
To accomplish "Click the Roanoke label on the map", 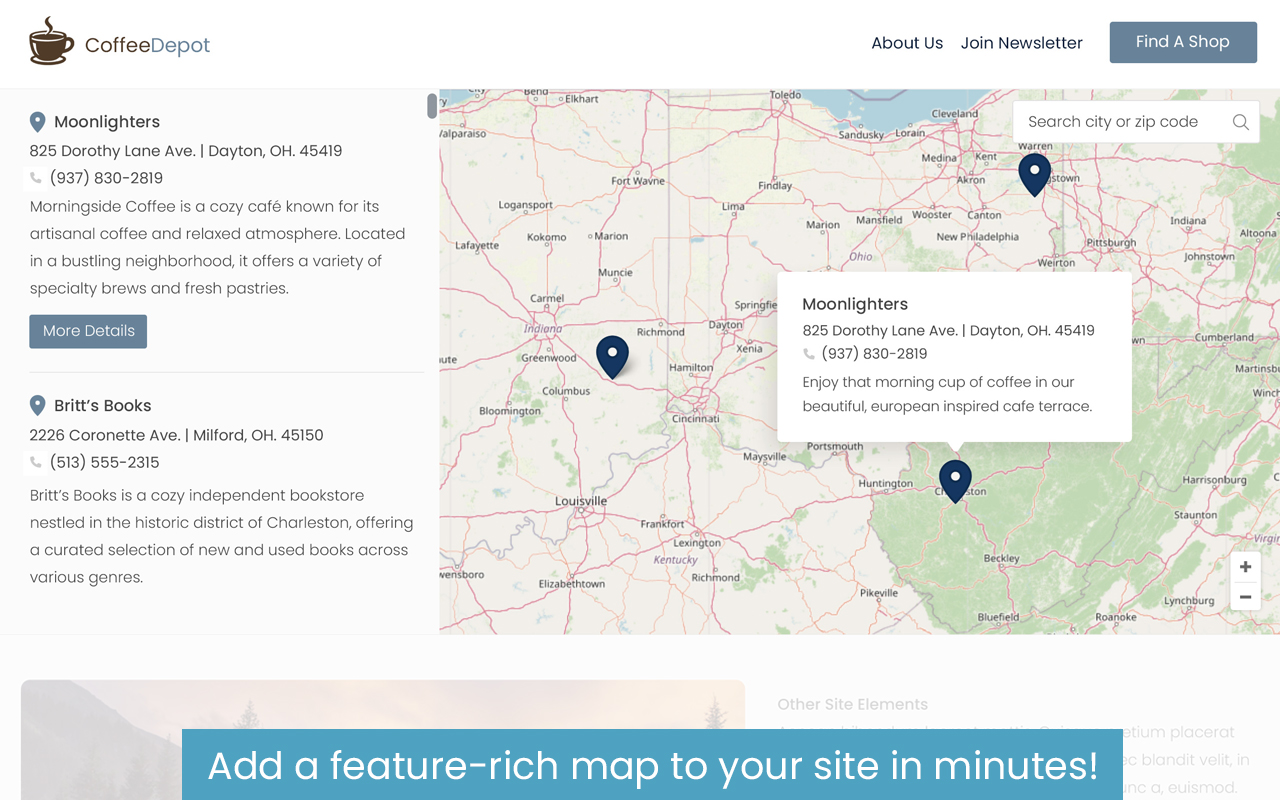I will click(1116, 617).
